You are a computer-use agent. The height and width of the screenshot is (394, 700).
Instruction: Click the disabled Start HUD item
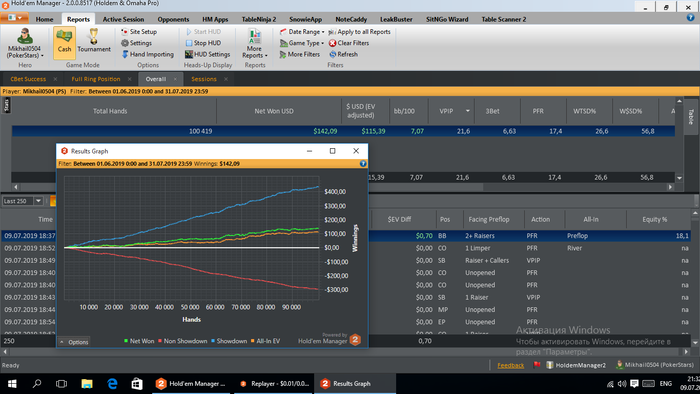click(x=203, y=32)
